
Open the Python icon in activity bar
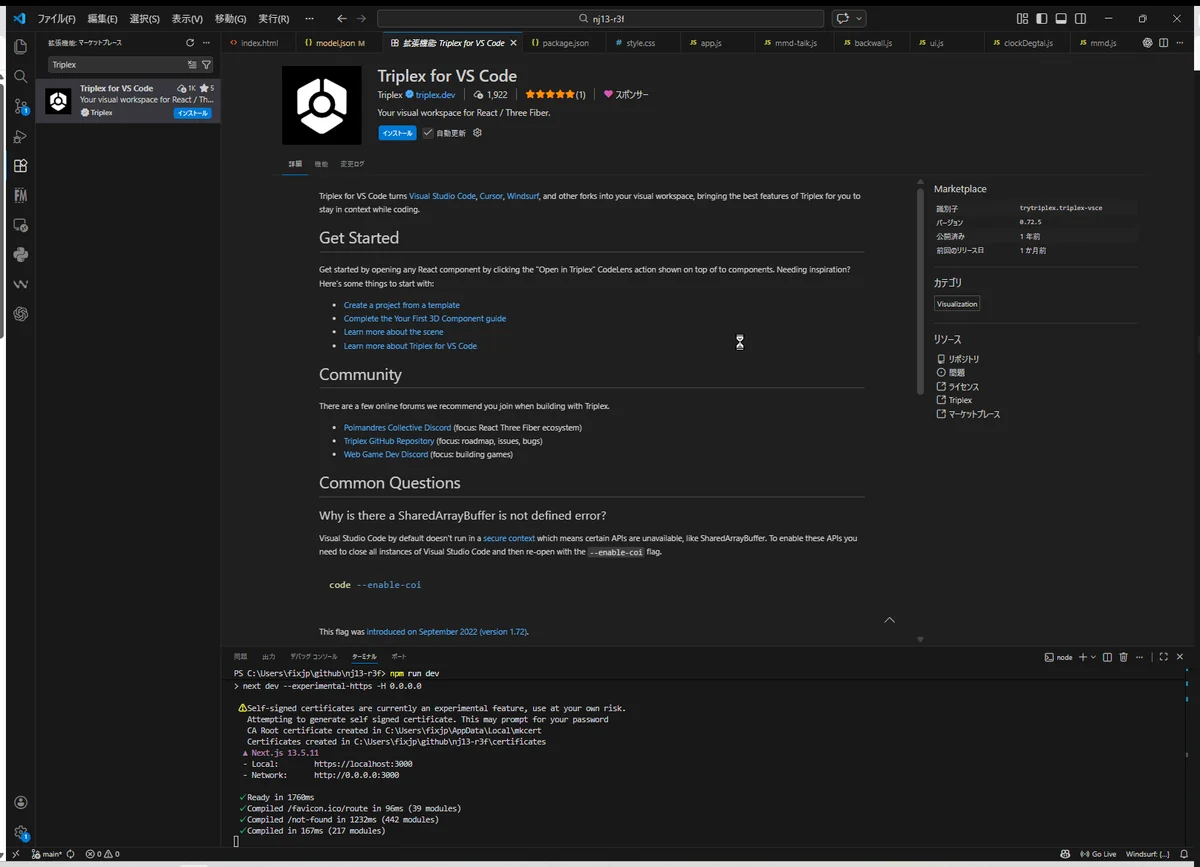pyautogui.click(x=20, y=255)
